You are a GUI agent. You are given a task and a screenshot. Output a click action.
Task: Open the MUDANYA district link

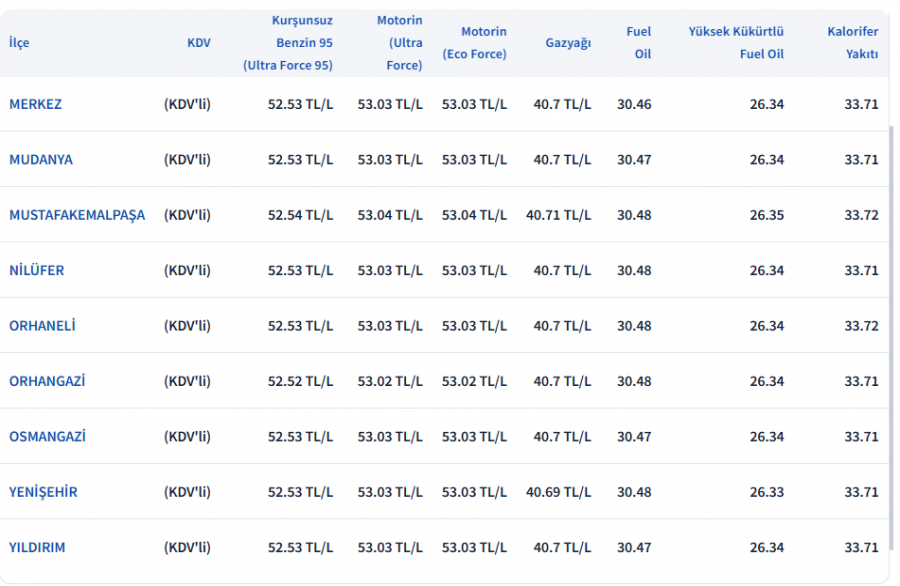41,159
